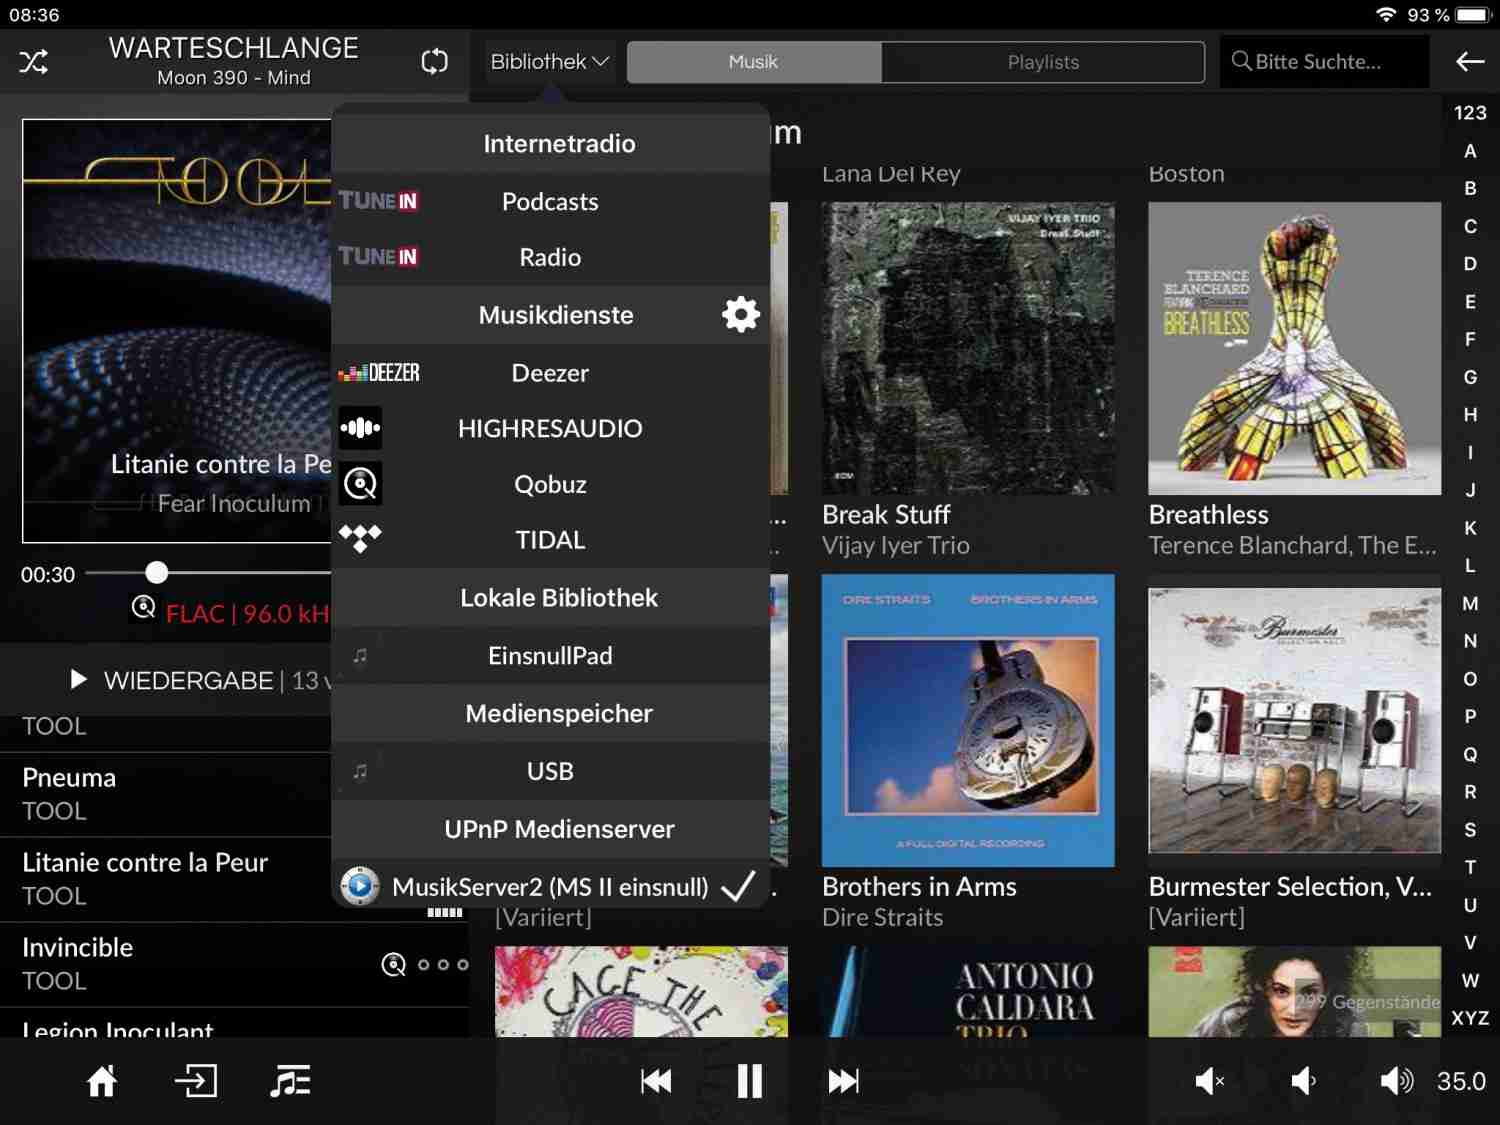1500x1125 pixels.
Task: Switch to the Playlists tab
Action: click(1043, 62)
